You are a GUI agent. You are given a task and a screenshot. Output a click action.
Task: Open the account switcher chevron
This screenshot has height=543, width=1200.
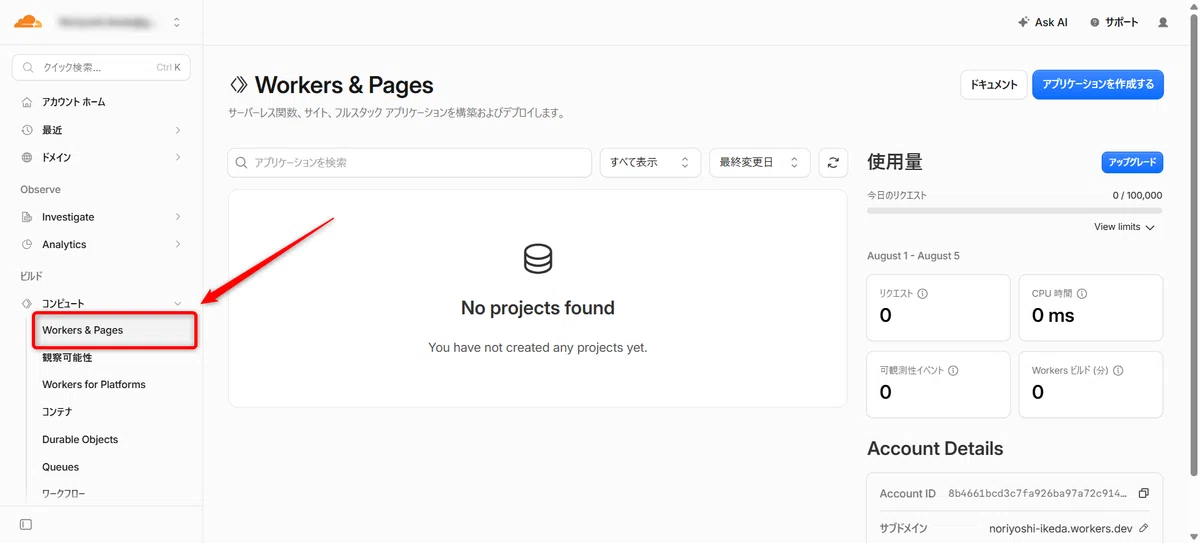(177, 22)
